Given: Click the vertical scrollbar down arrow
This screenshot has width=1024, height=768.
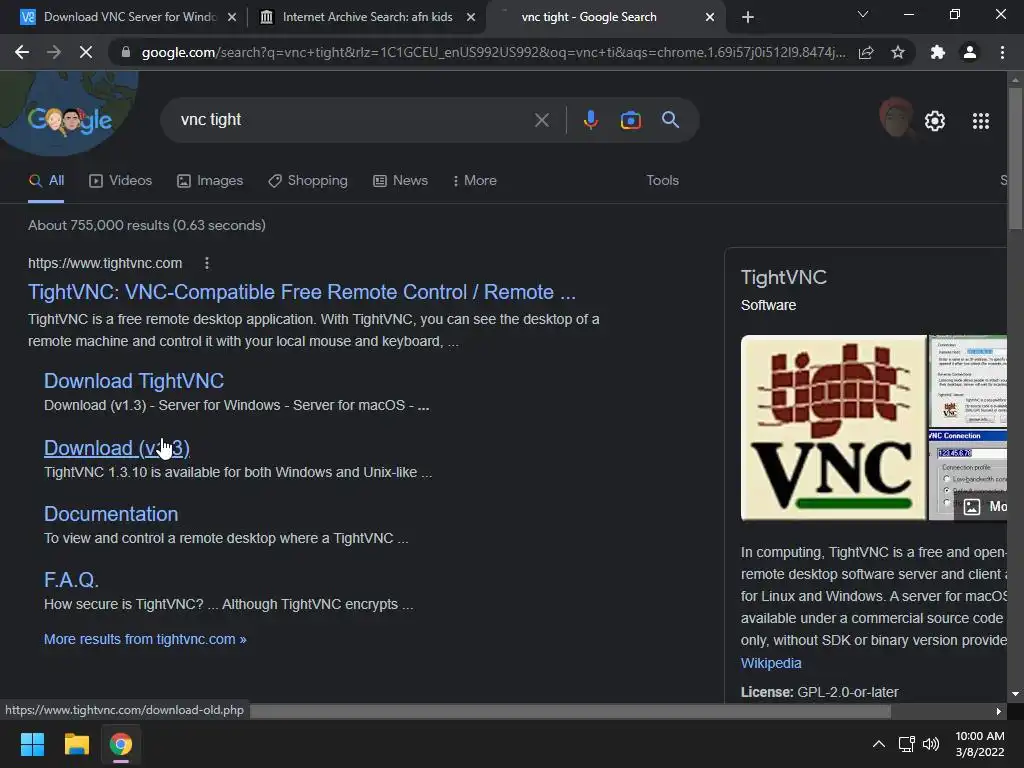Looking at the screenshot, I should (x=1015, y=694).
